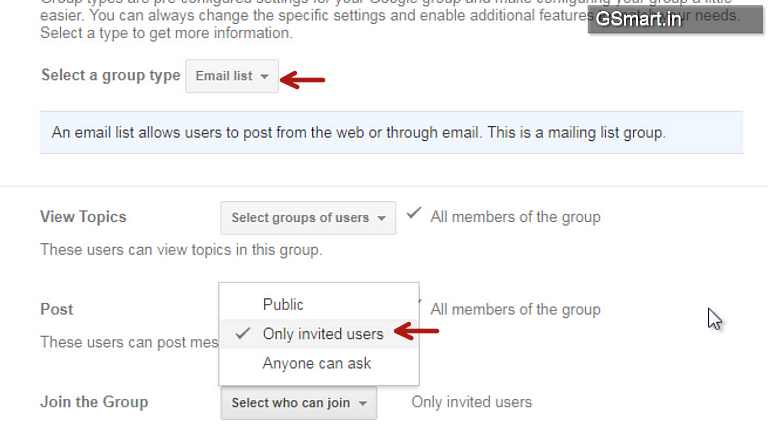Click All members of the group for View Topics
The width and height of the screenshot is (768, 432).
[x=515, y=217]
